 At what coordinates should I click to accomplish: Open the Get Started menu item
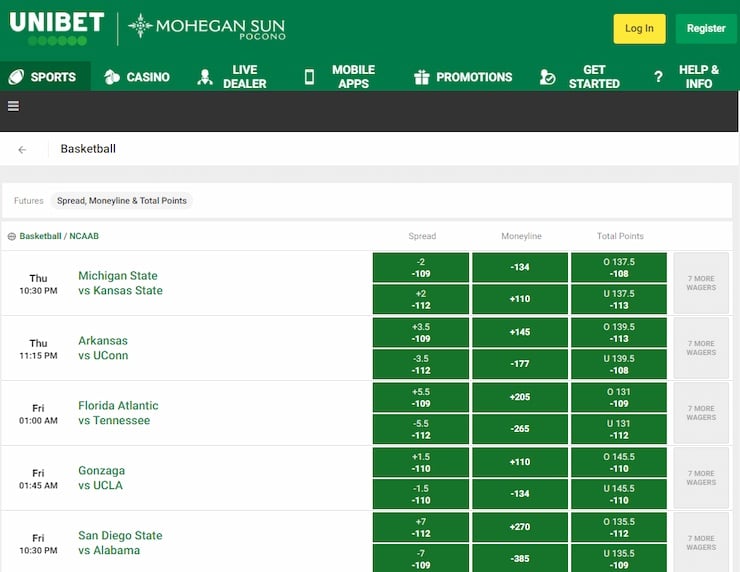tap(580, 76)
